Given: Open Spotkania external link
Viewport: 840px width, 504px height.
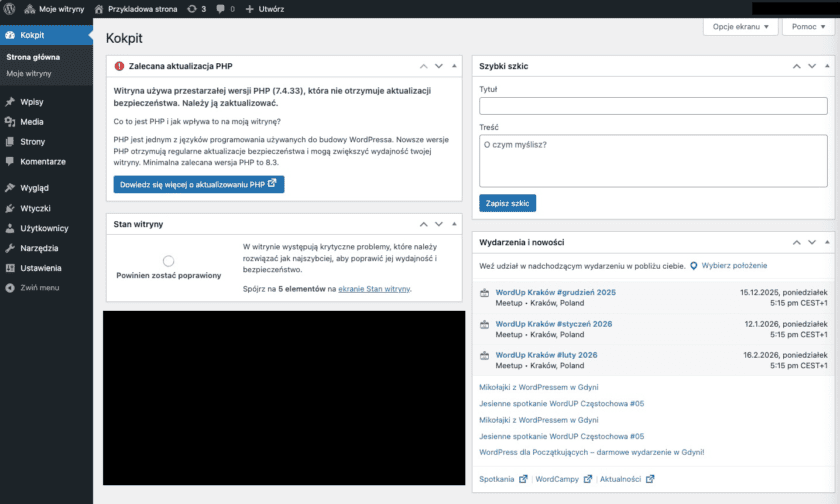Looking at the screenshot, I should point(503,479).
